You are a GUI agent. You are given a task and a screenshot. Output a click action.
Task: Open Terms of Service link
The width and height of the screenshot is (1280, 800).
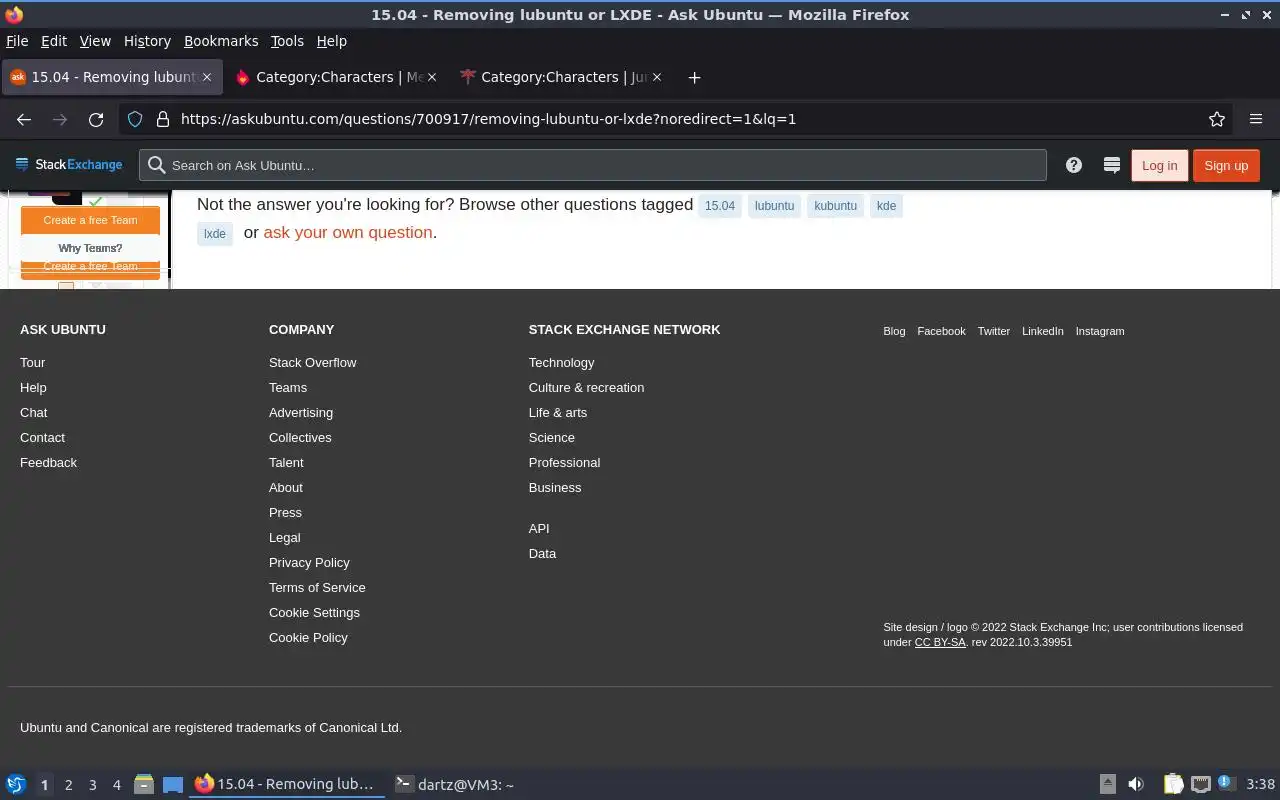click(317, 587)
